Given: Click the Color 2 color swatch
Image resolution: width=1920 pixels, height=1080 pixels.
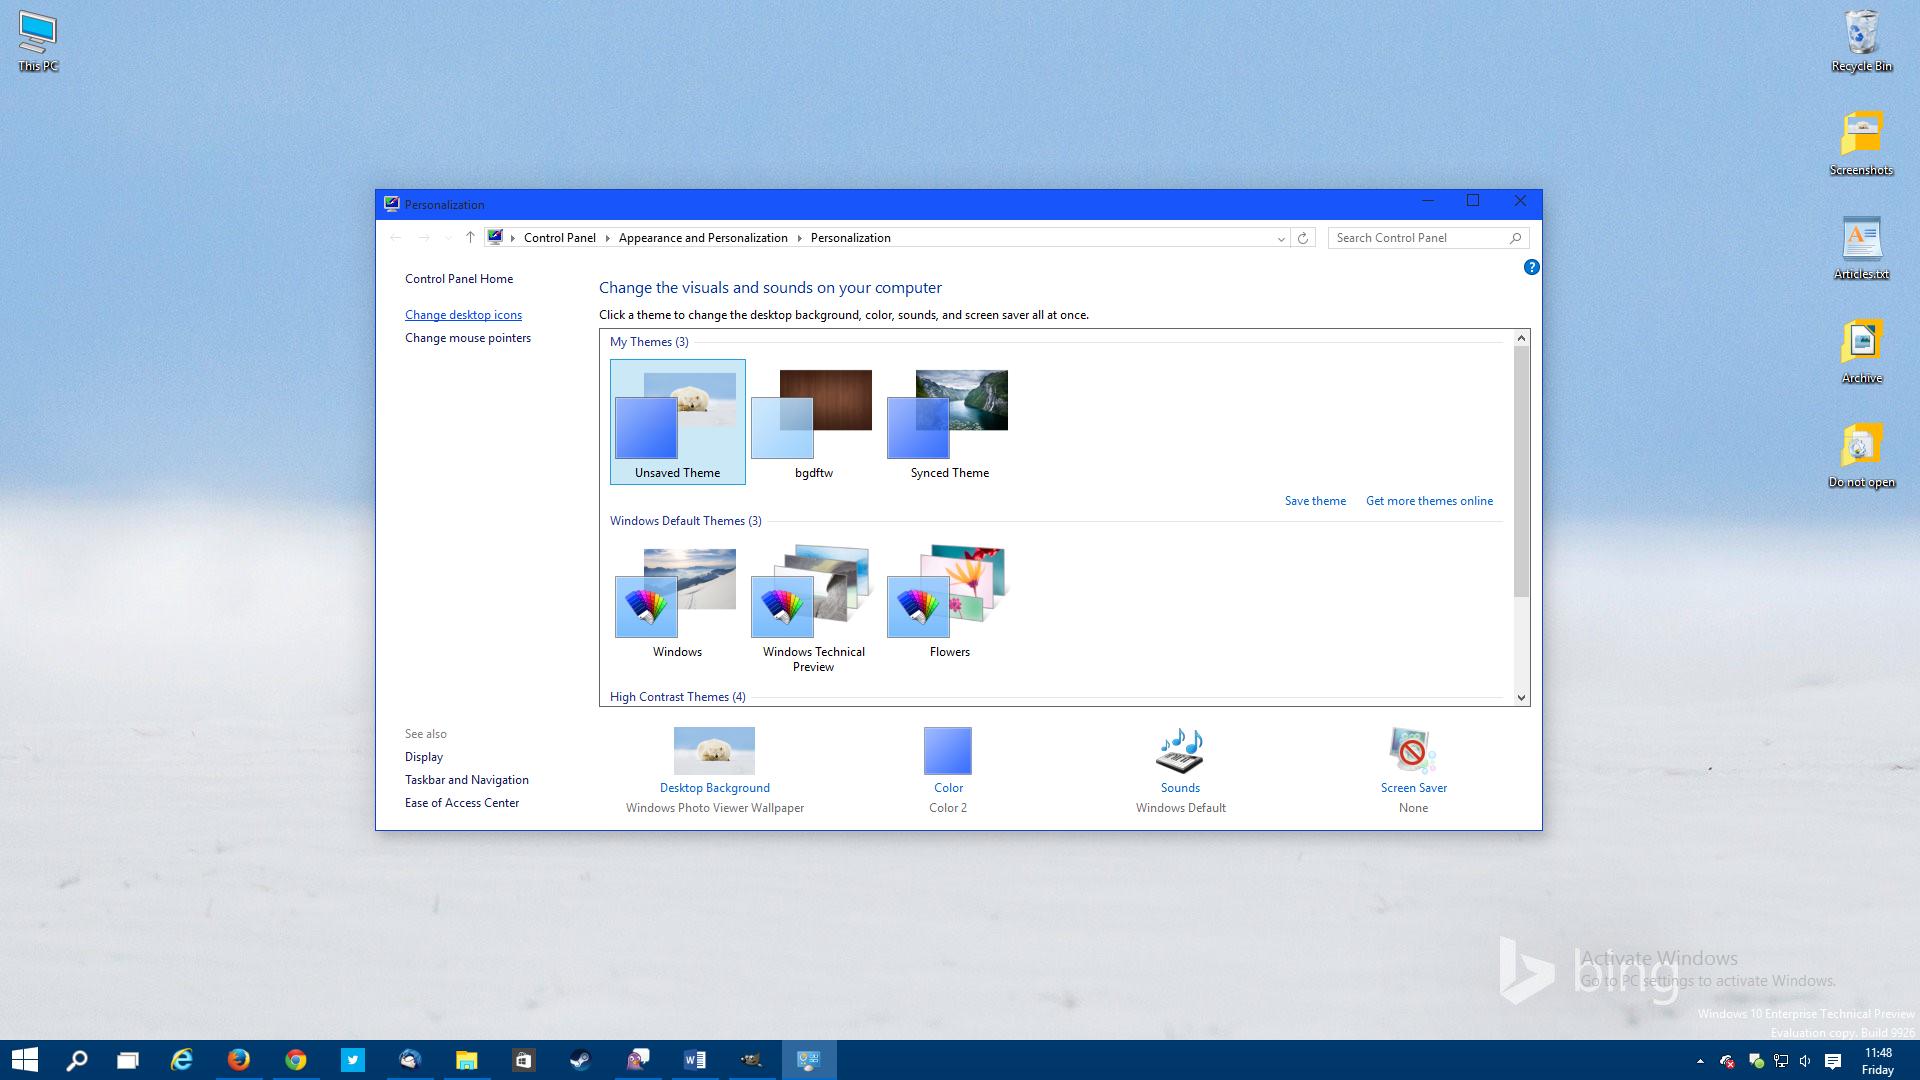Looking at the screenshot, I should click(947, 750).
